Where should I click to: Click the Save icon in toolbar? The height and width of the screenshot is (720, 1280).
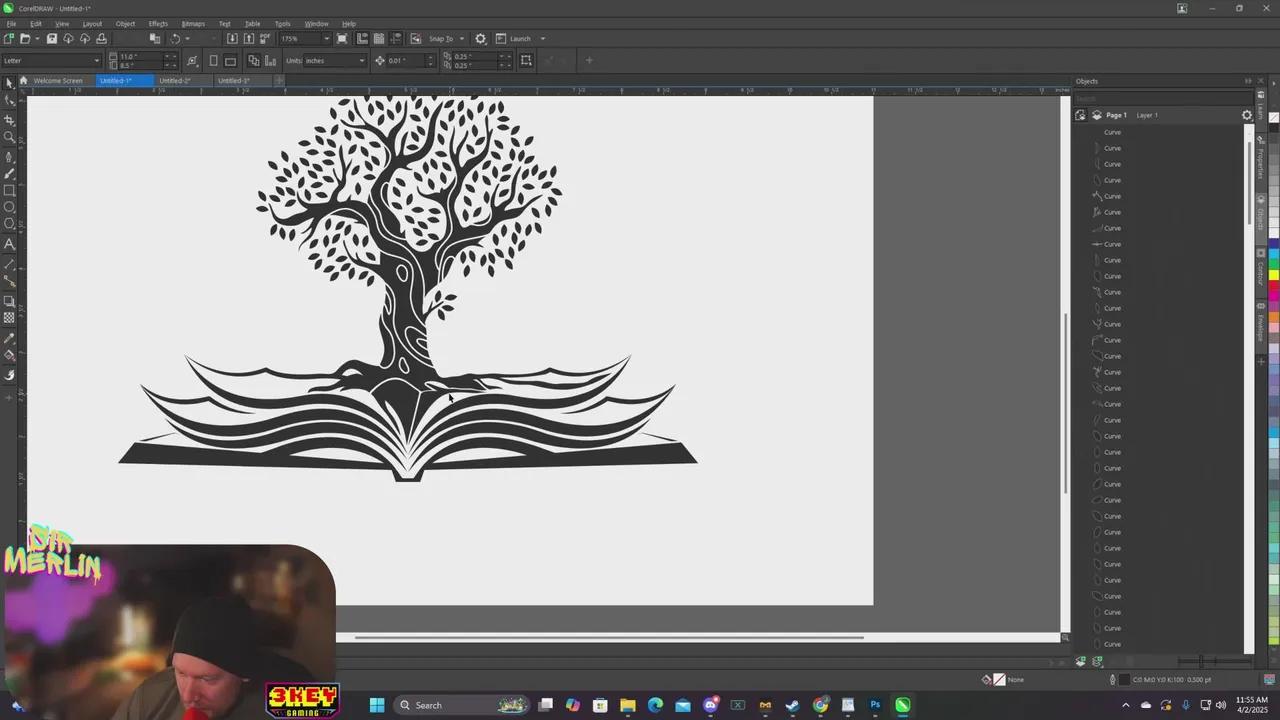pos(52,39)
